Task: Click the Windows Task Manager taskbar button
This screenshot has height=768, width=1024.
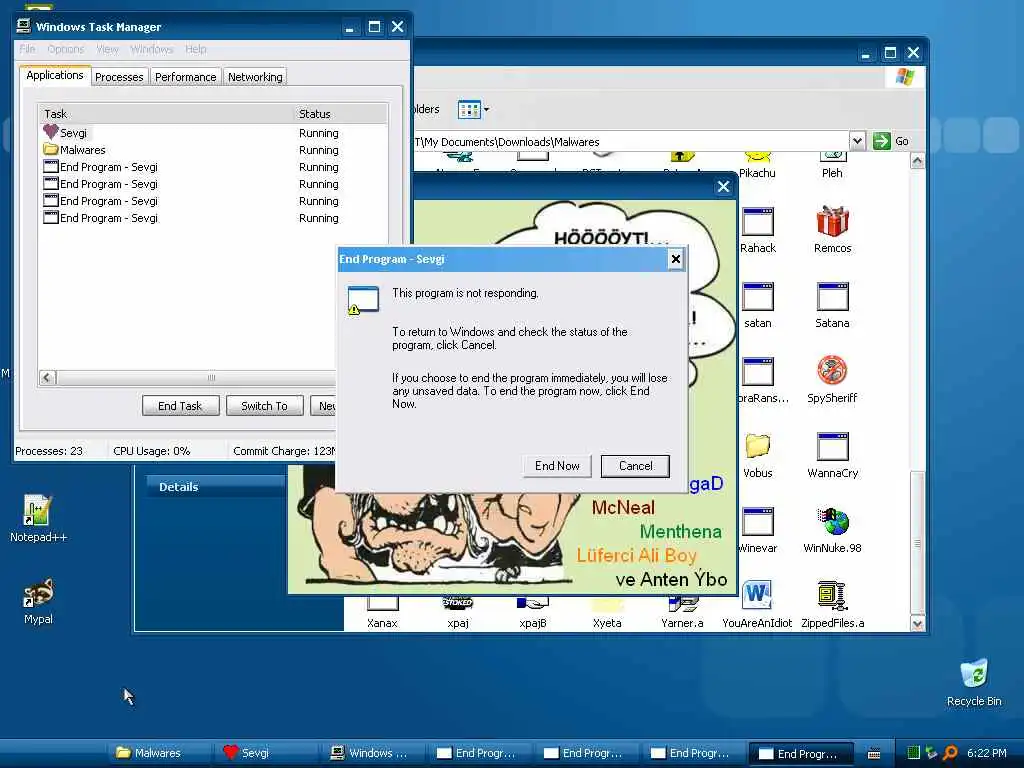Action: tap(372, 753)
